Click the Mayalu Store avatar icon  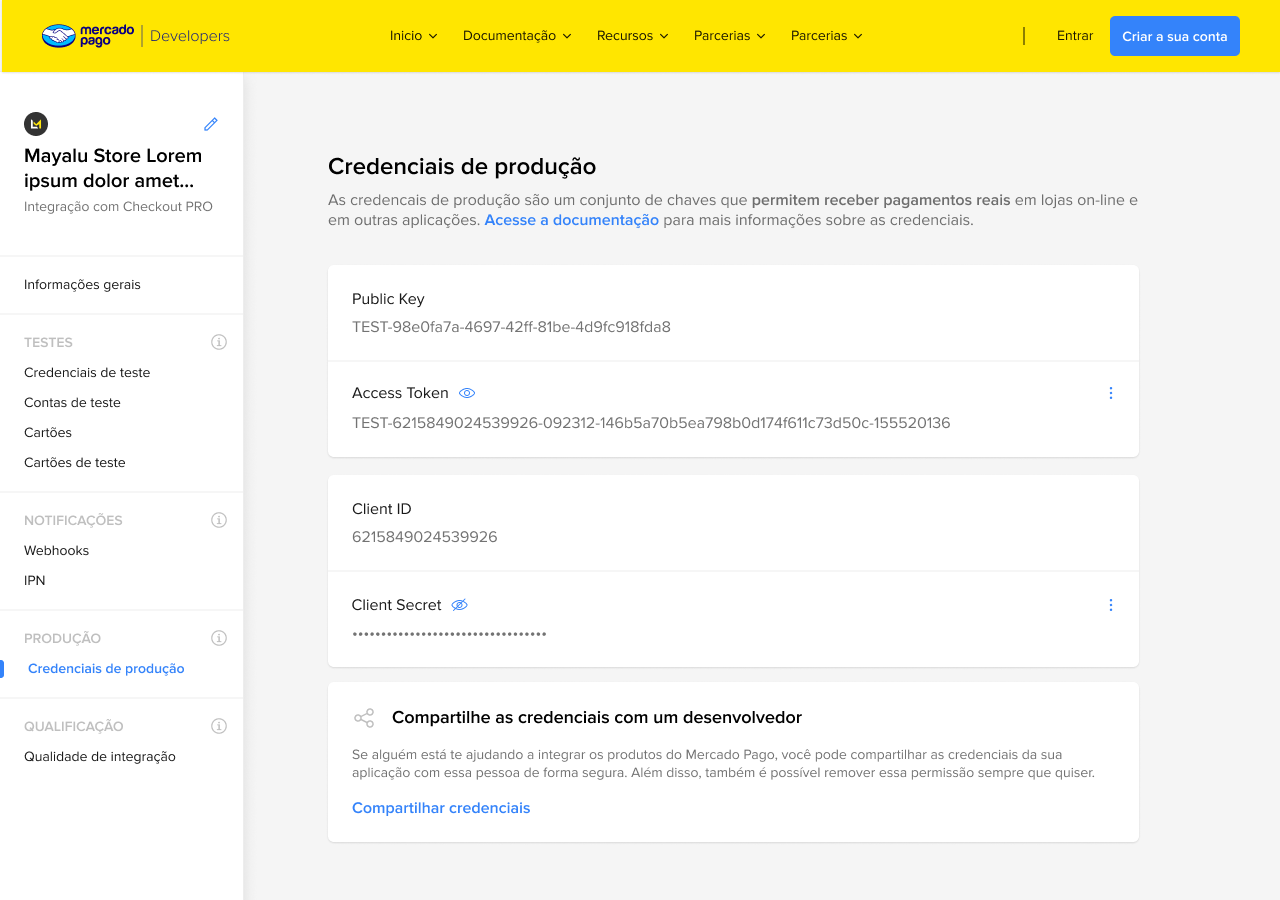pos(36,124)
